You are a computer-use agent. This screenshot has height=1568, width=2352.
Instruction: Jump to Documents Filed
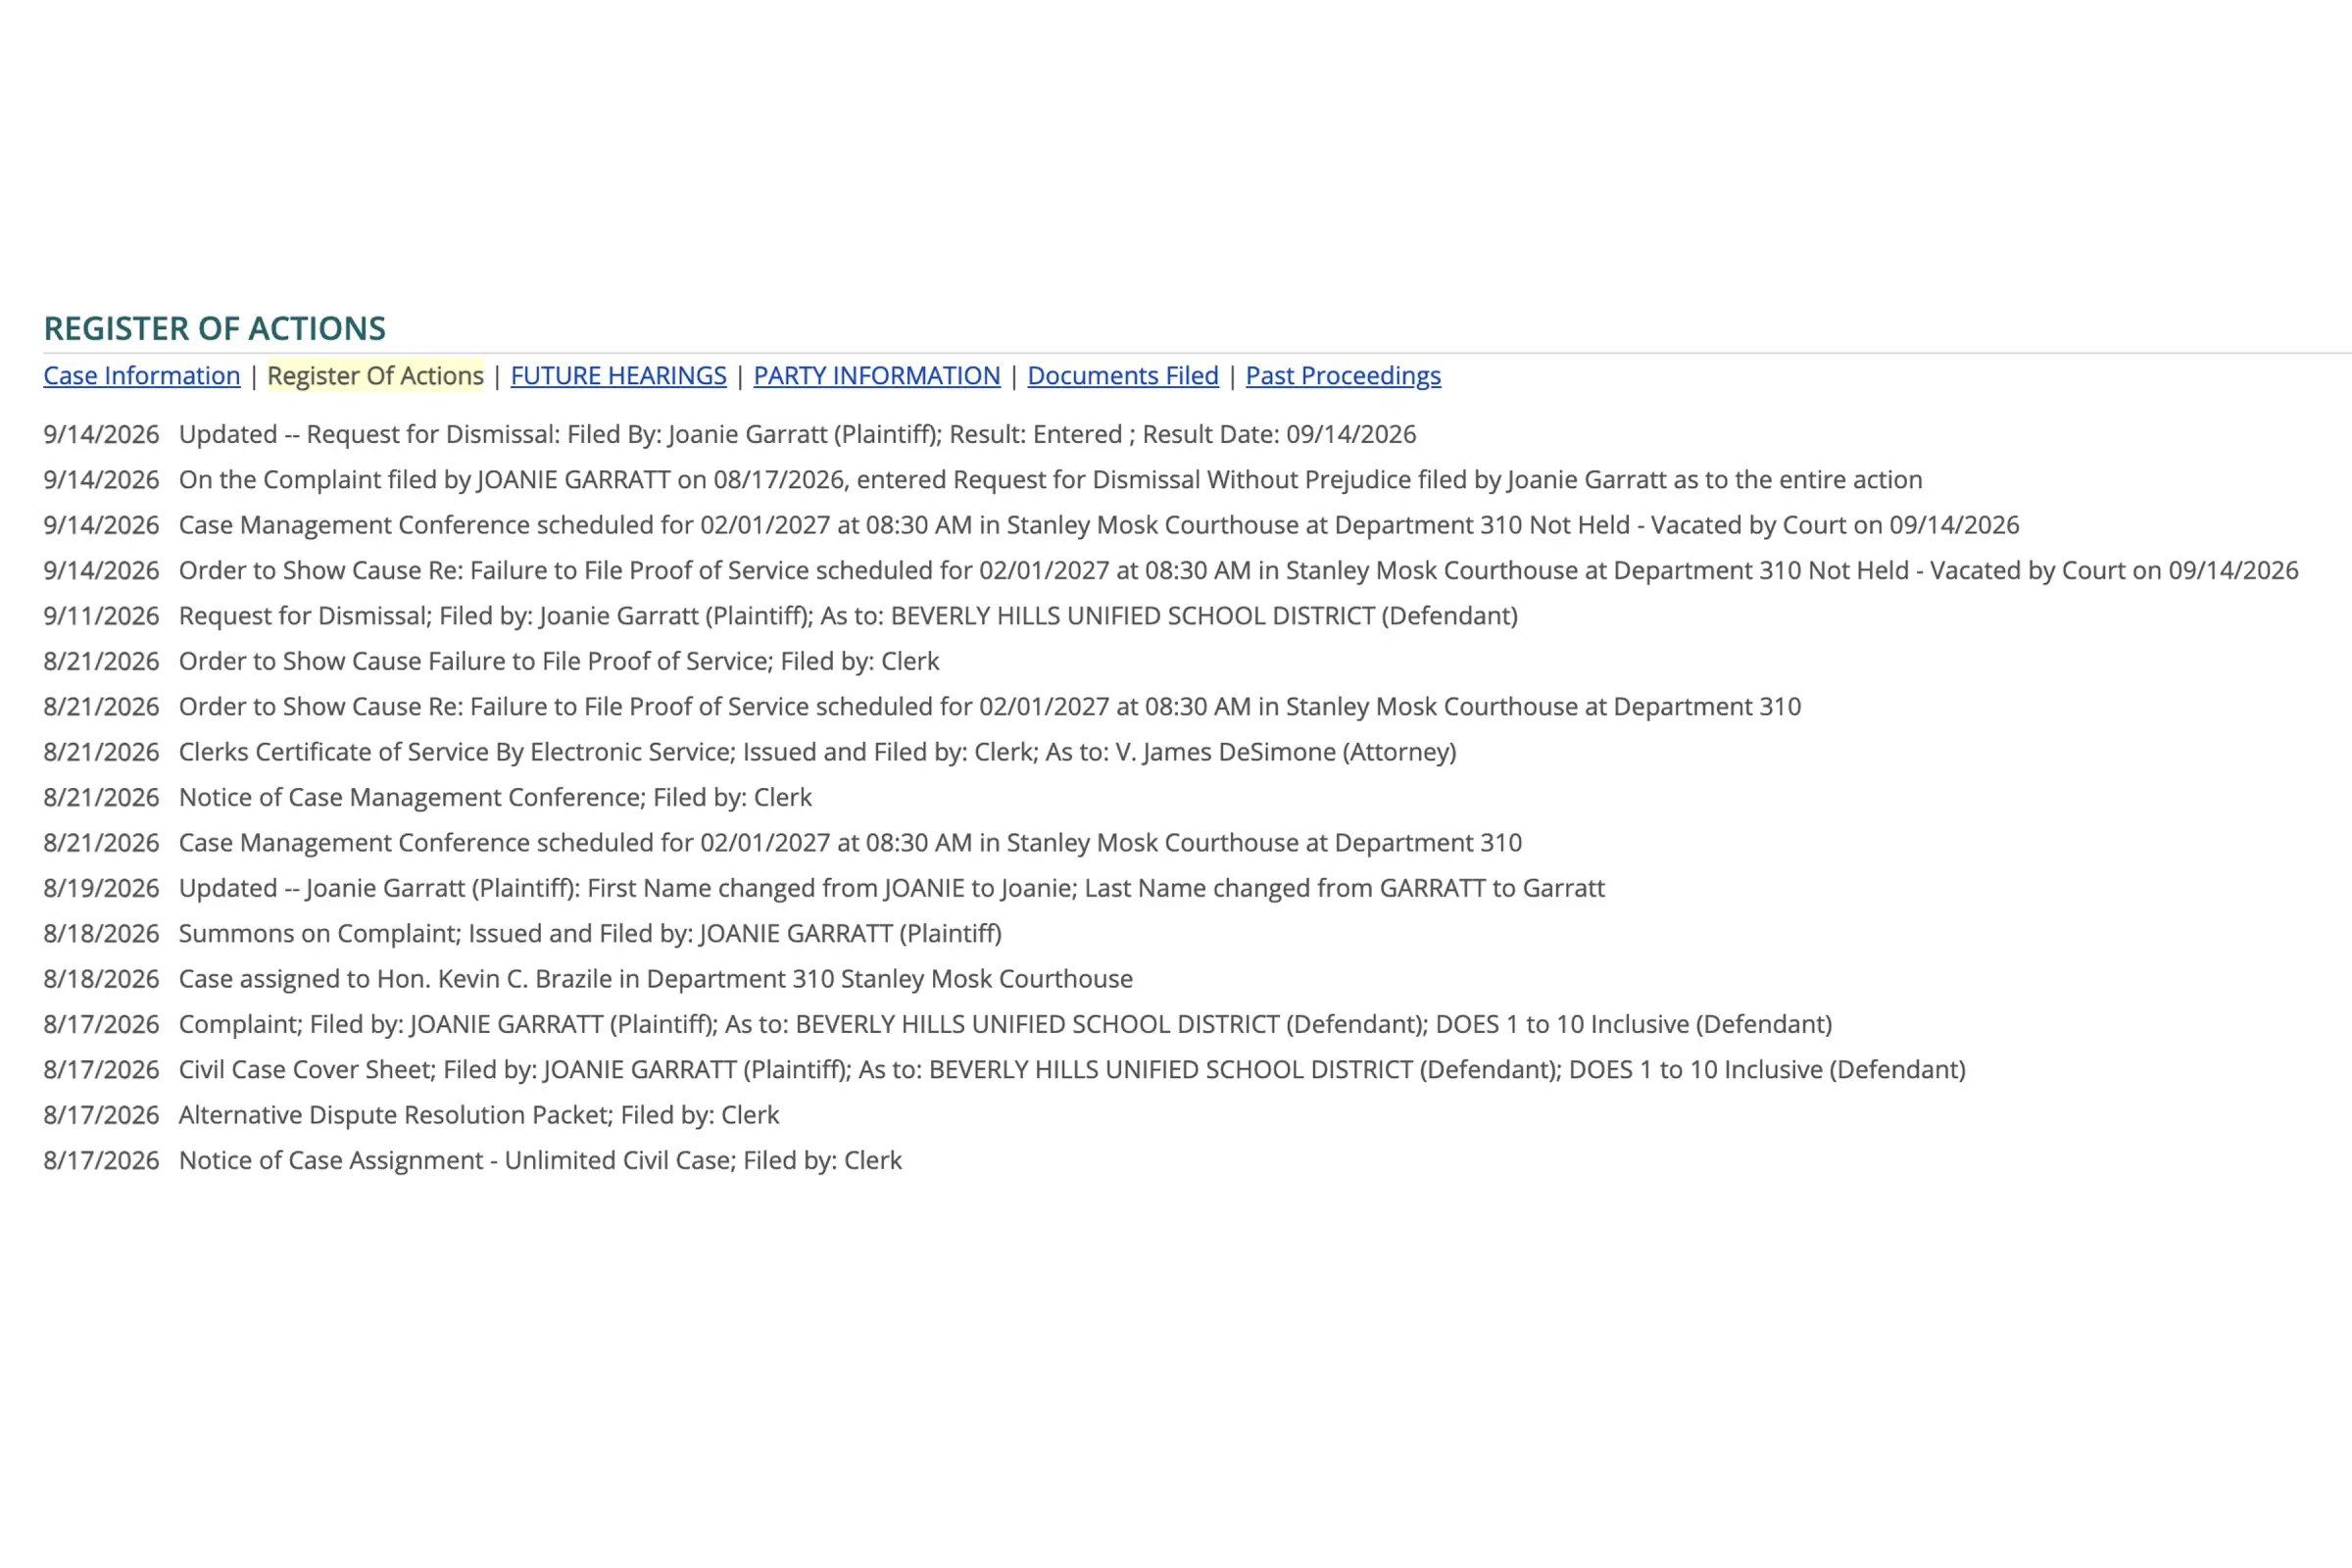click(x=1123, y=375)
